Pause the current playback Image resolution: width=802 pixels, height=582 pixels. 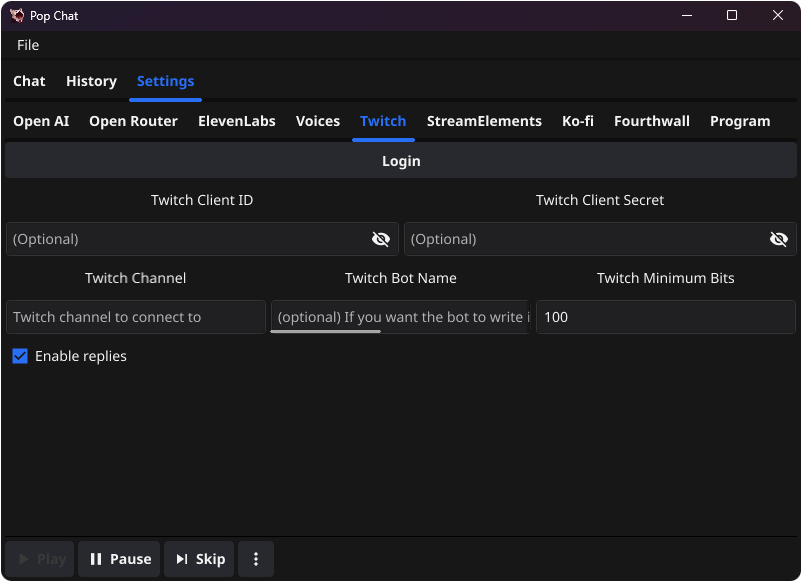pyautogui.click(x=118, y=559)
